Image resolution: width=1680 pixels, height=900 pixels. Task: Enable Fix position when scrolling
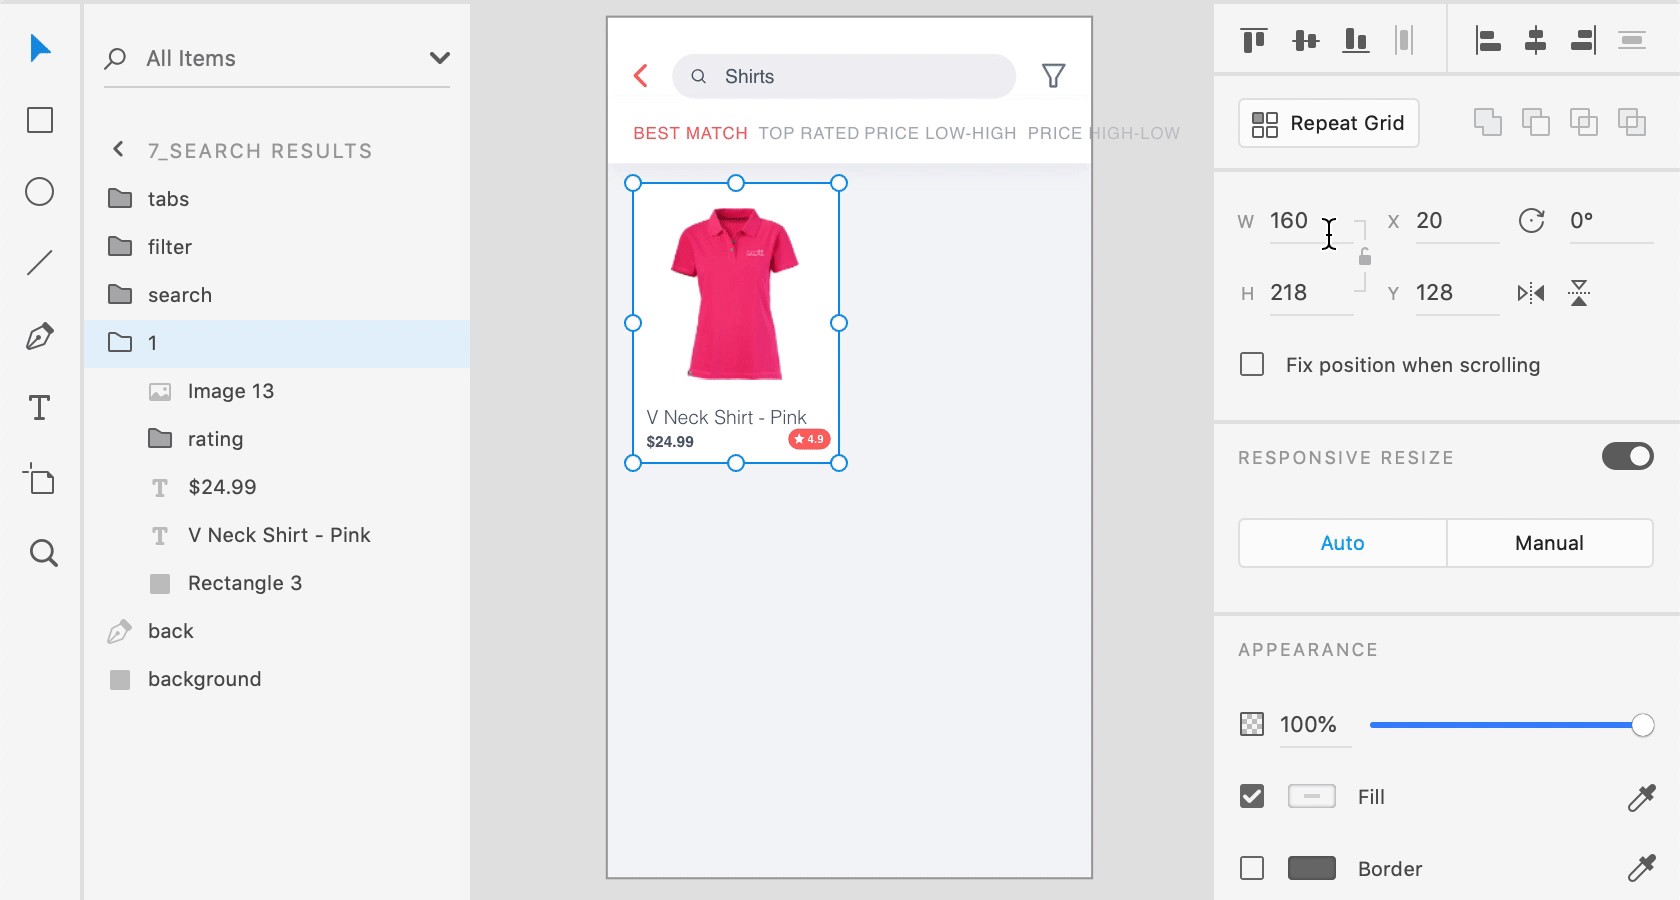pos(1252,364)
